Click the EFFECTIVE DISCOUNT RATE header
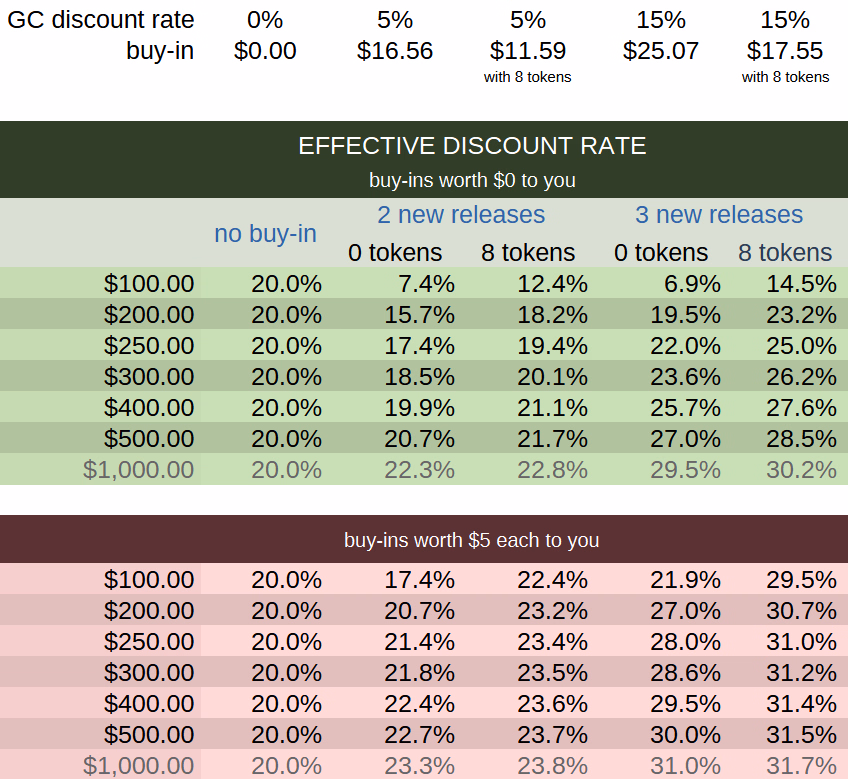 click(472, 146)
